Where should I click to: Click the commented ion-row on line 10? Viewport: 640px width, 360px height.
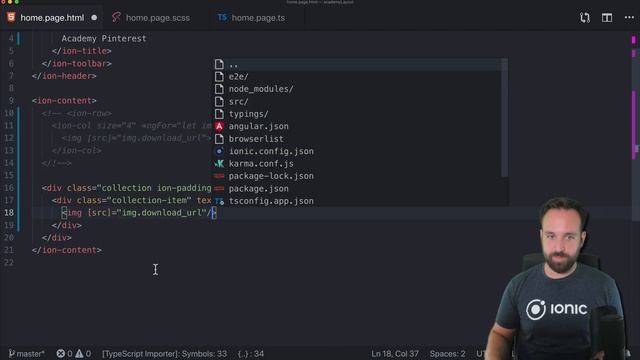(76, 113)
